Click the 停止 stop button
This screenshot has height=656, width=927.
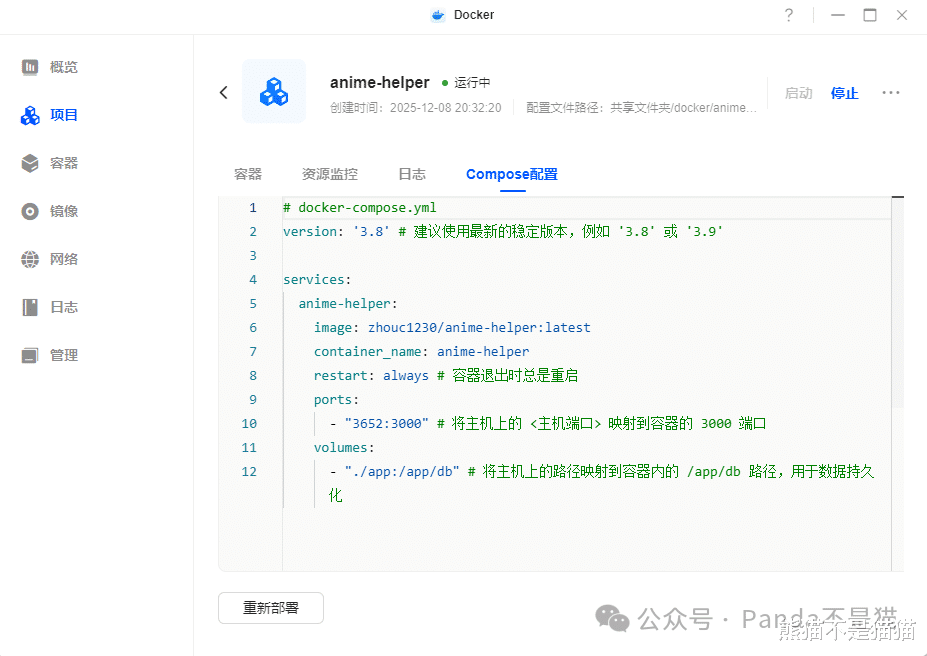coord(844,93)
